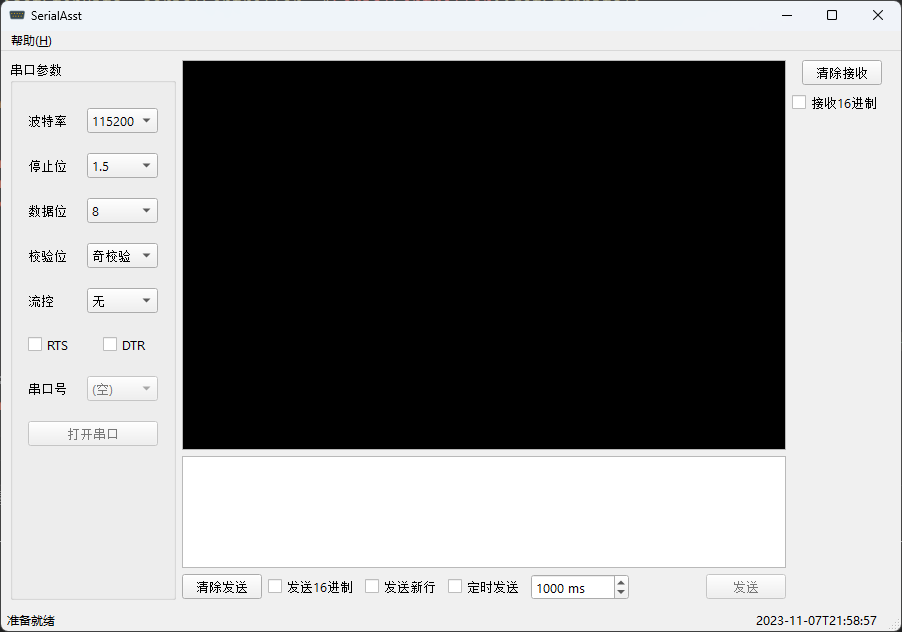
Task: Check the 发送16进制 hex send option
Action: (x=275, y=587)
